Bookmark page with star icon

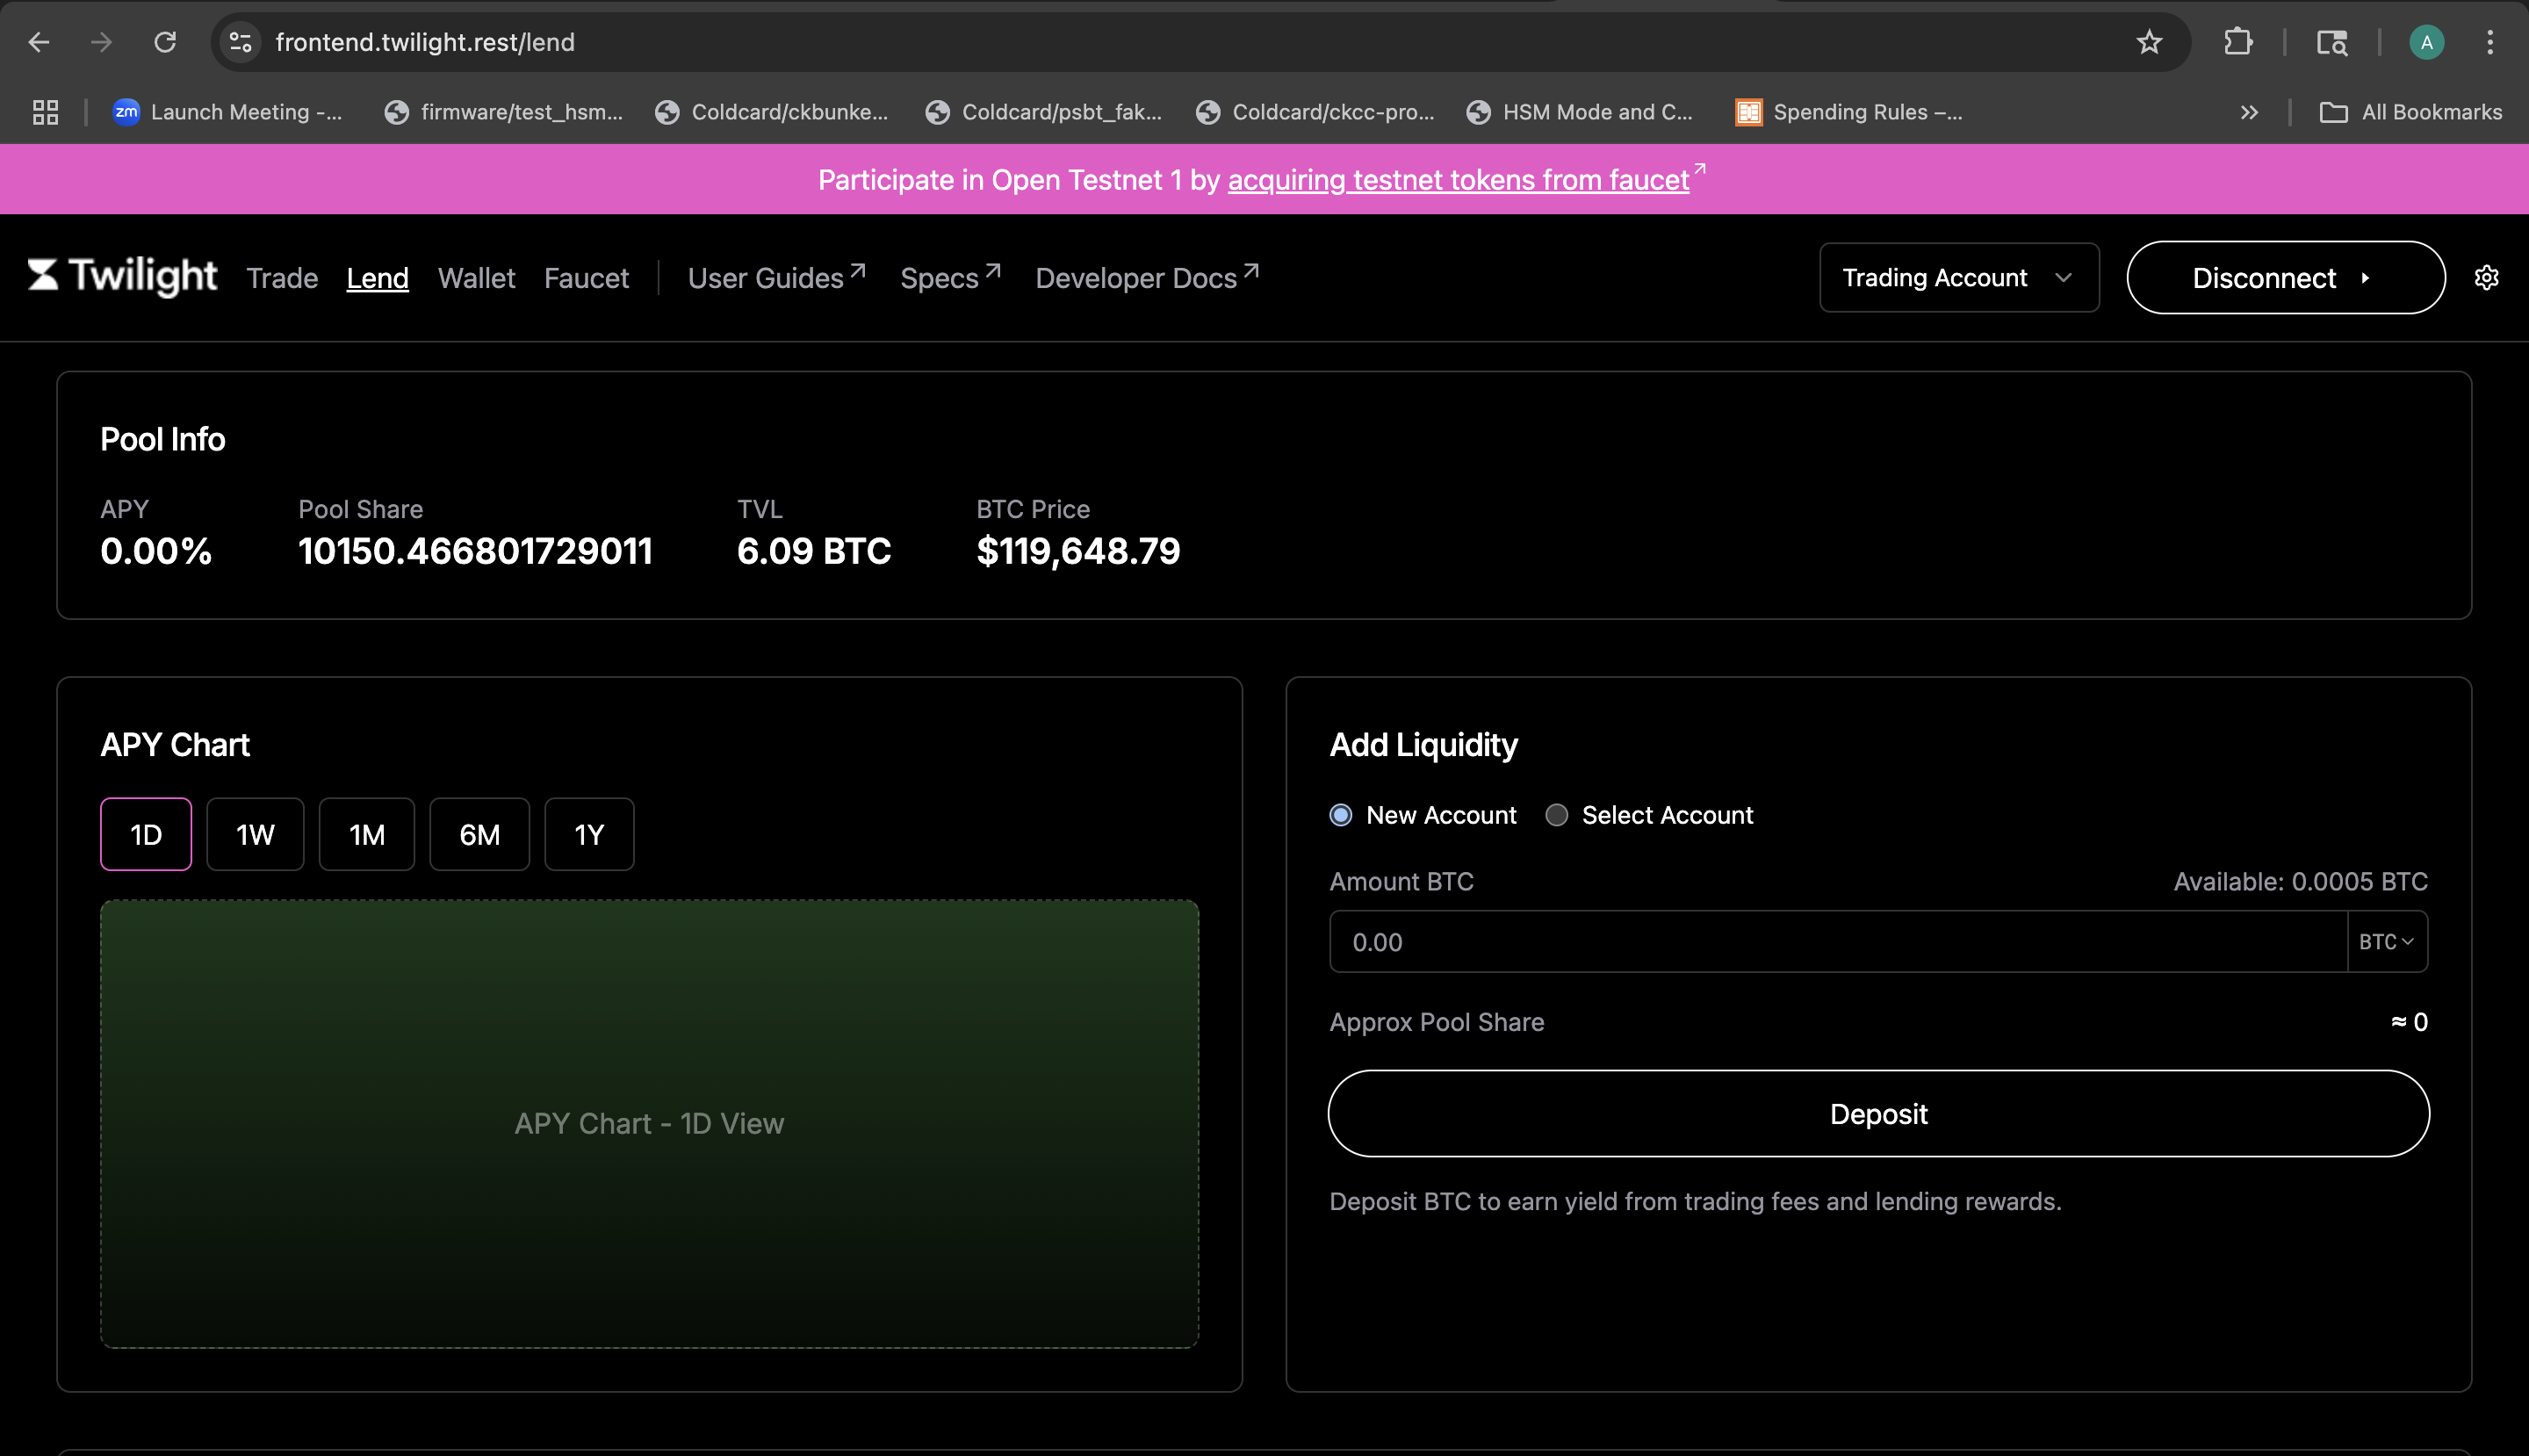[2148, 42]
